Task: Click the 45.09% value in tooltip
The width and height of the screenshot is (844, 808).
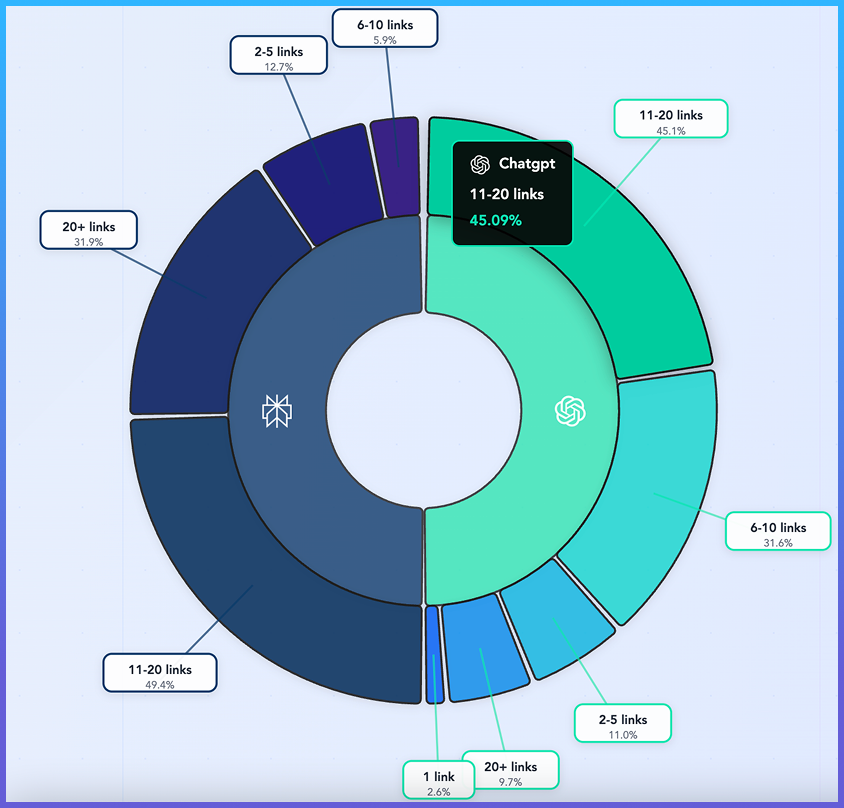Action: tap(495, 220)
